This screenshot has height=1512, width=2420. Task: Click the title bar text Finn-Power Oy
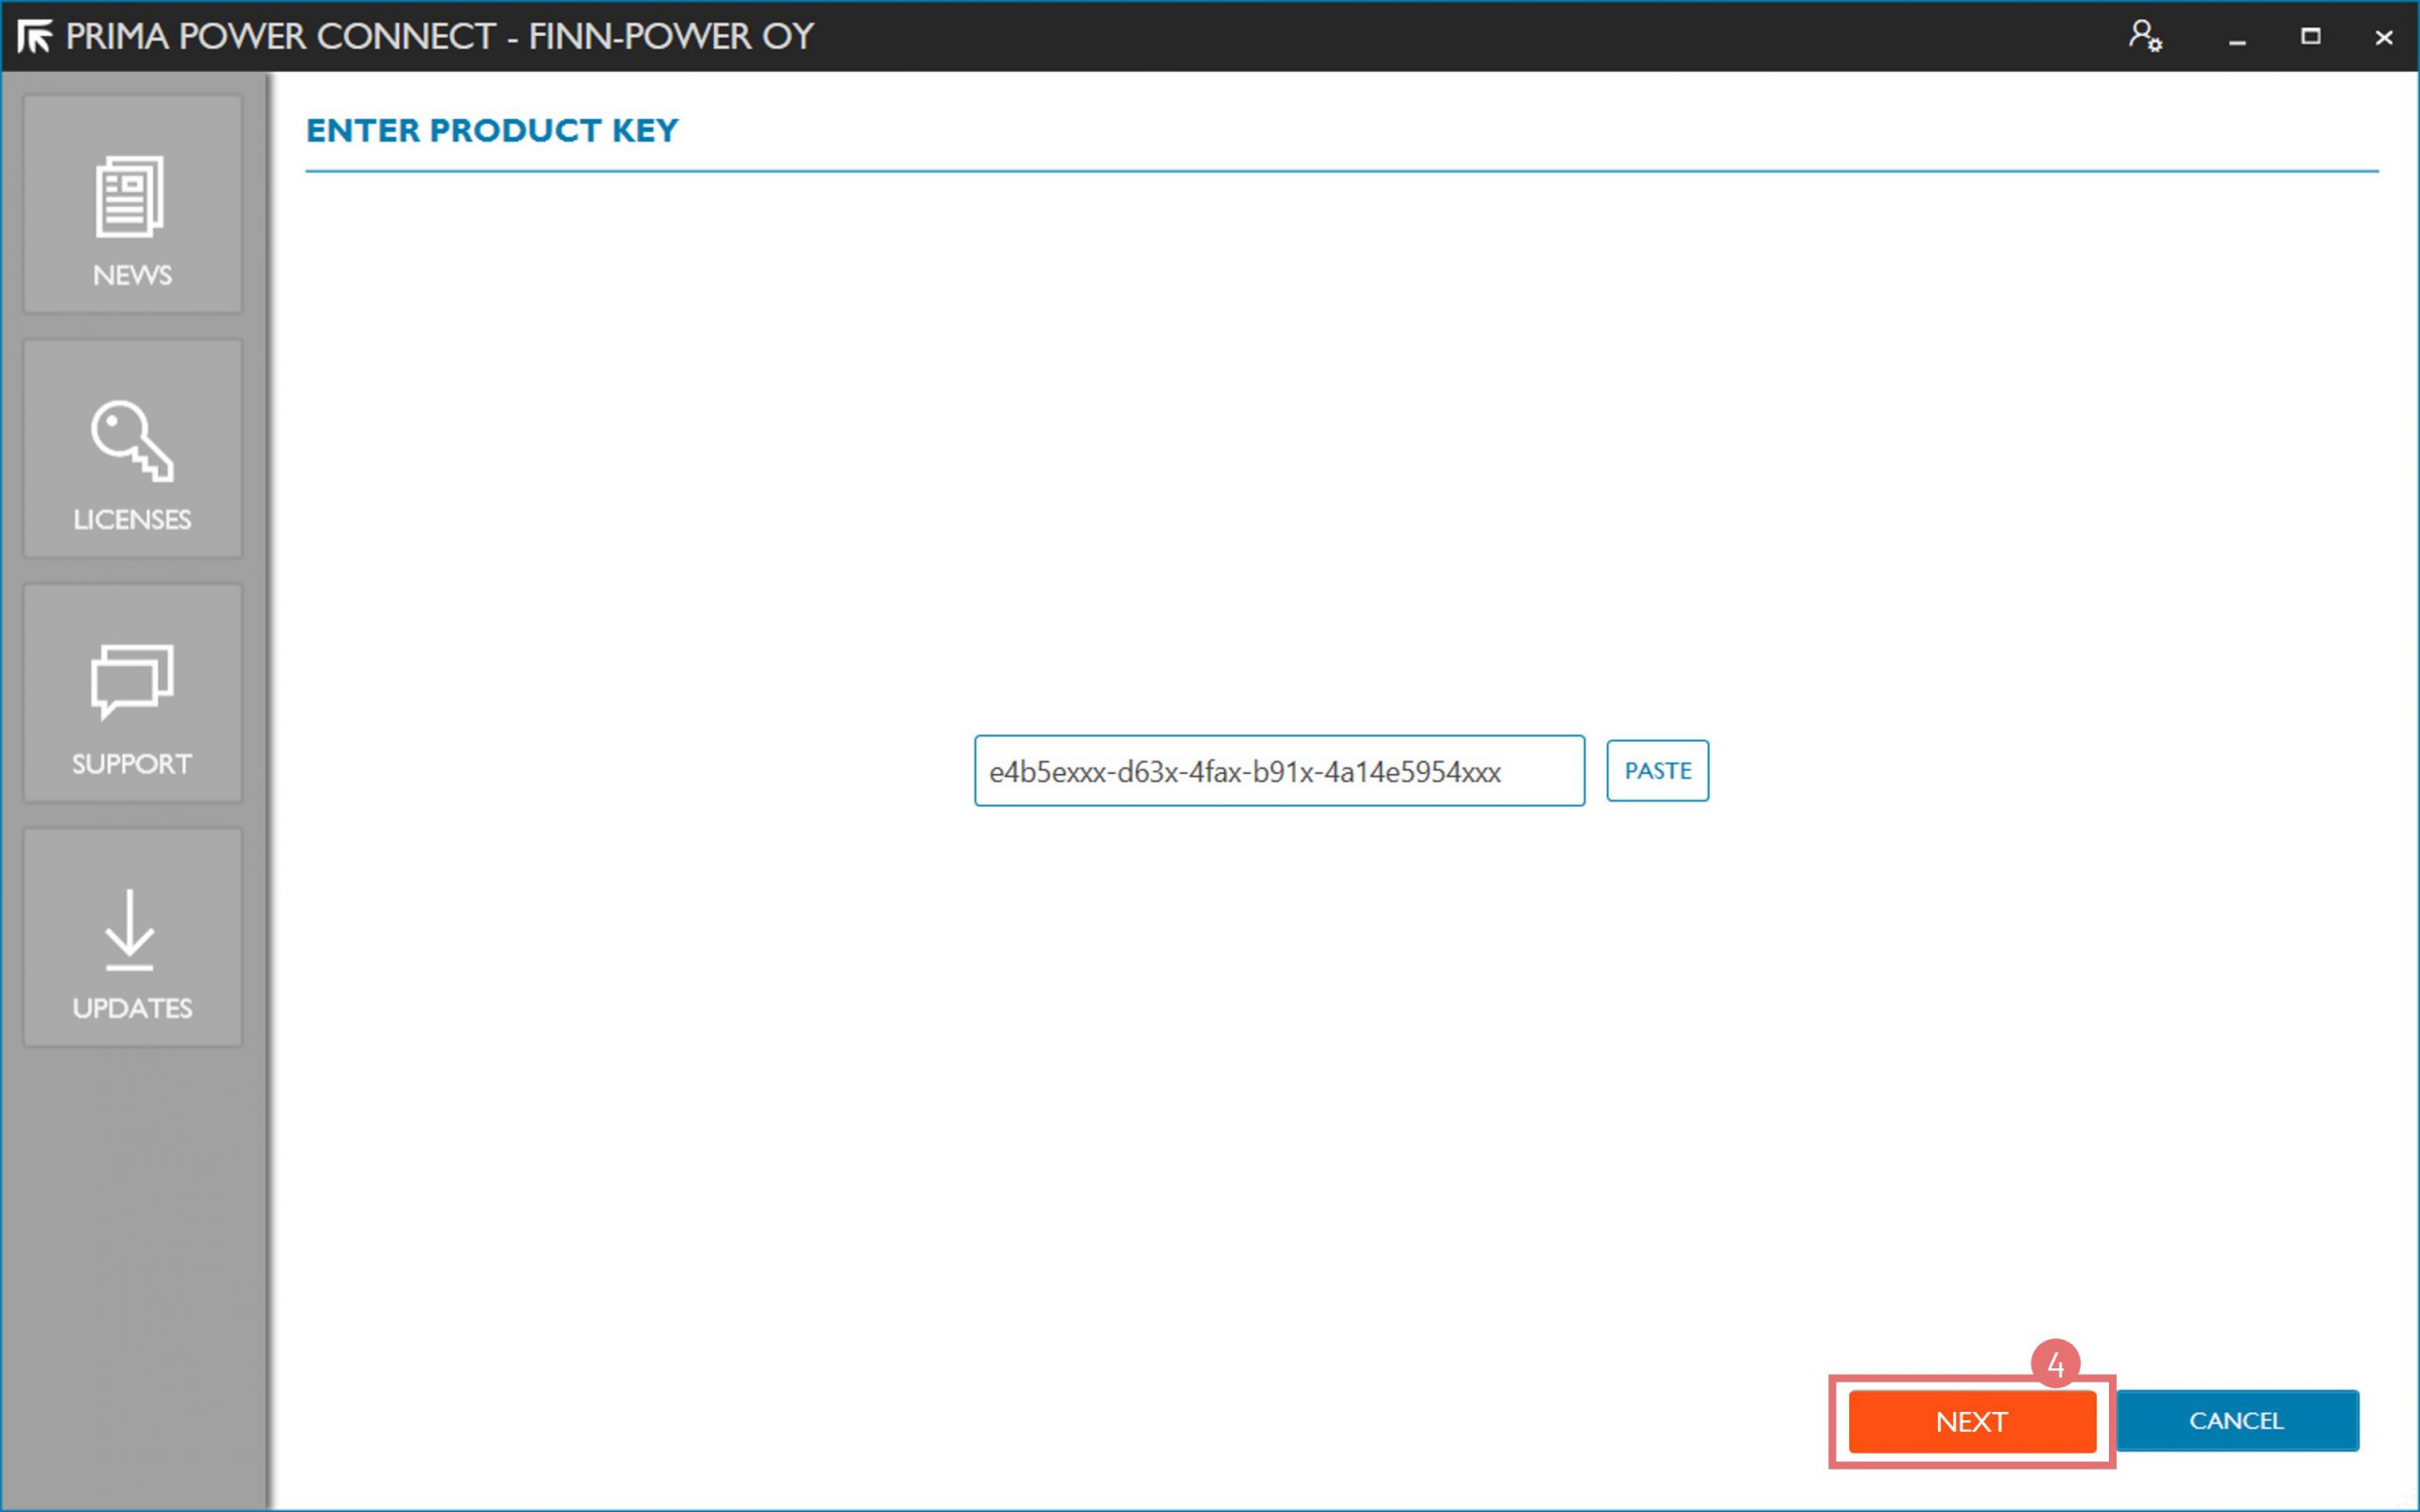670,37
